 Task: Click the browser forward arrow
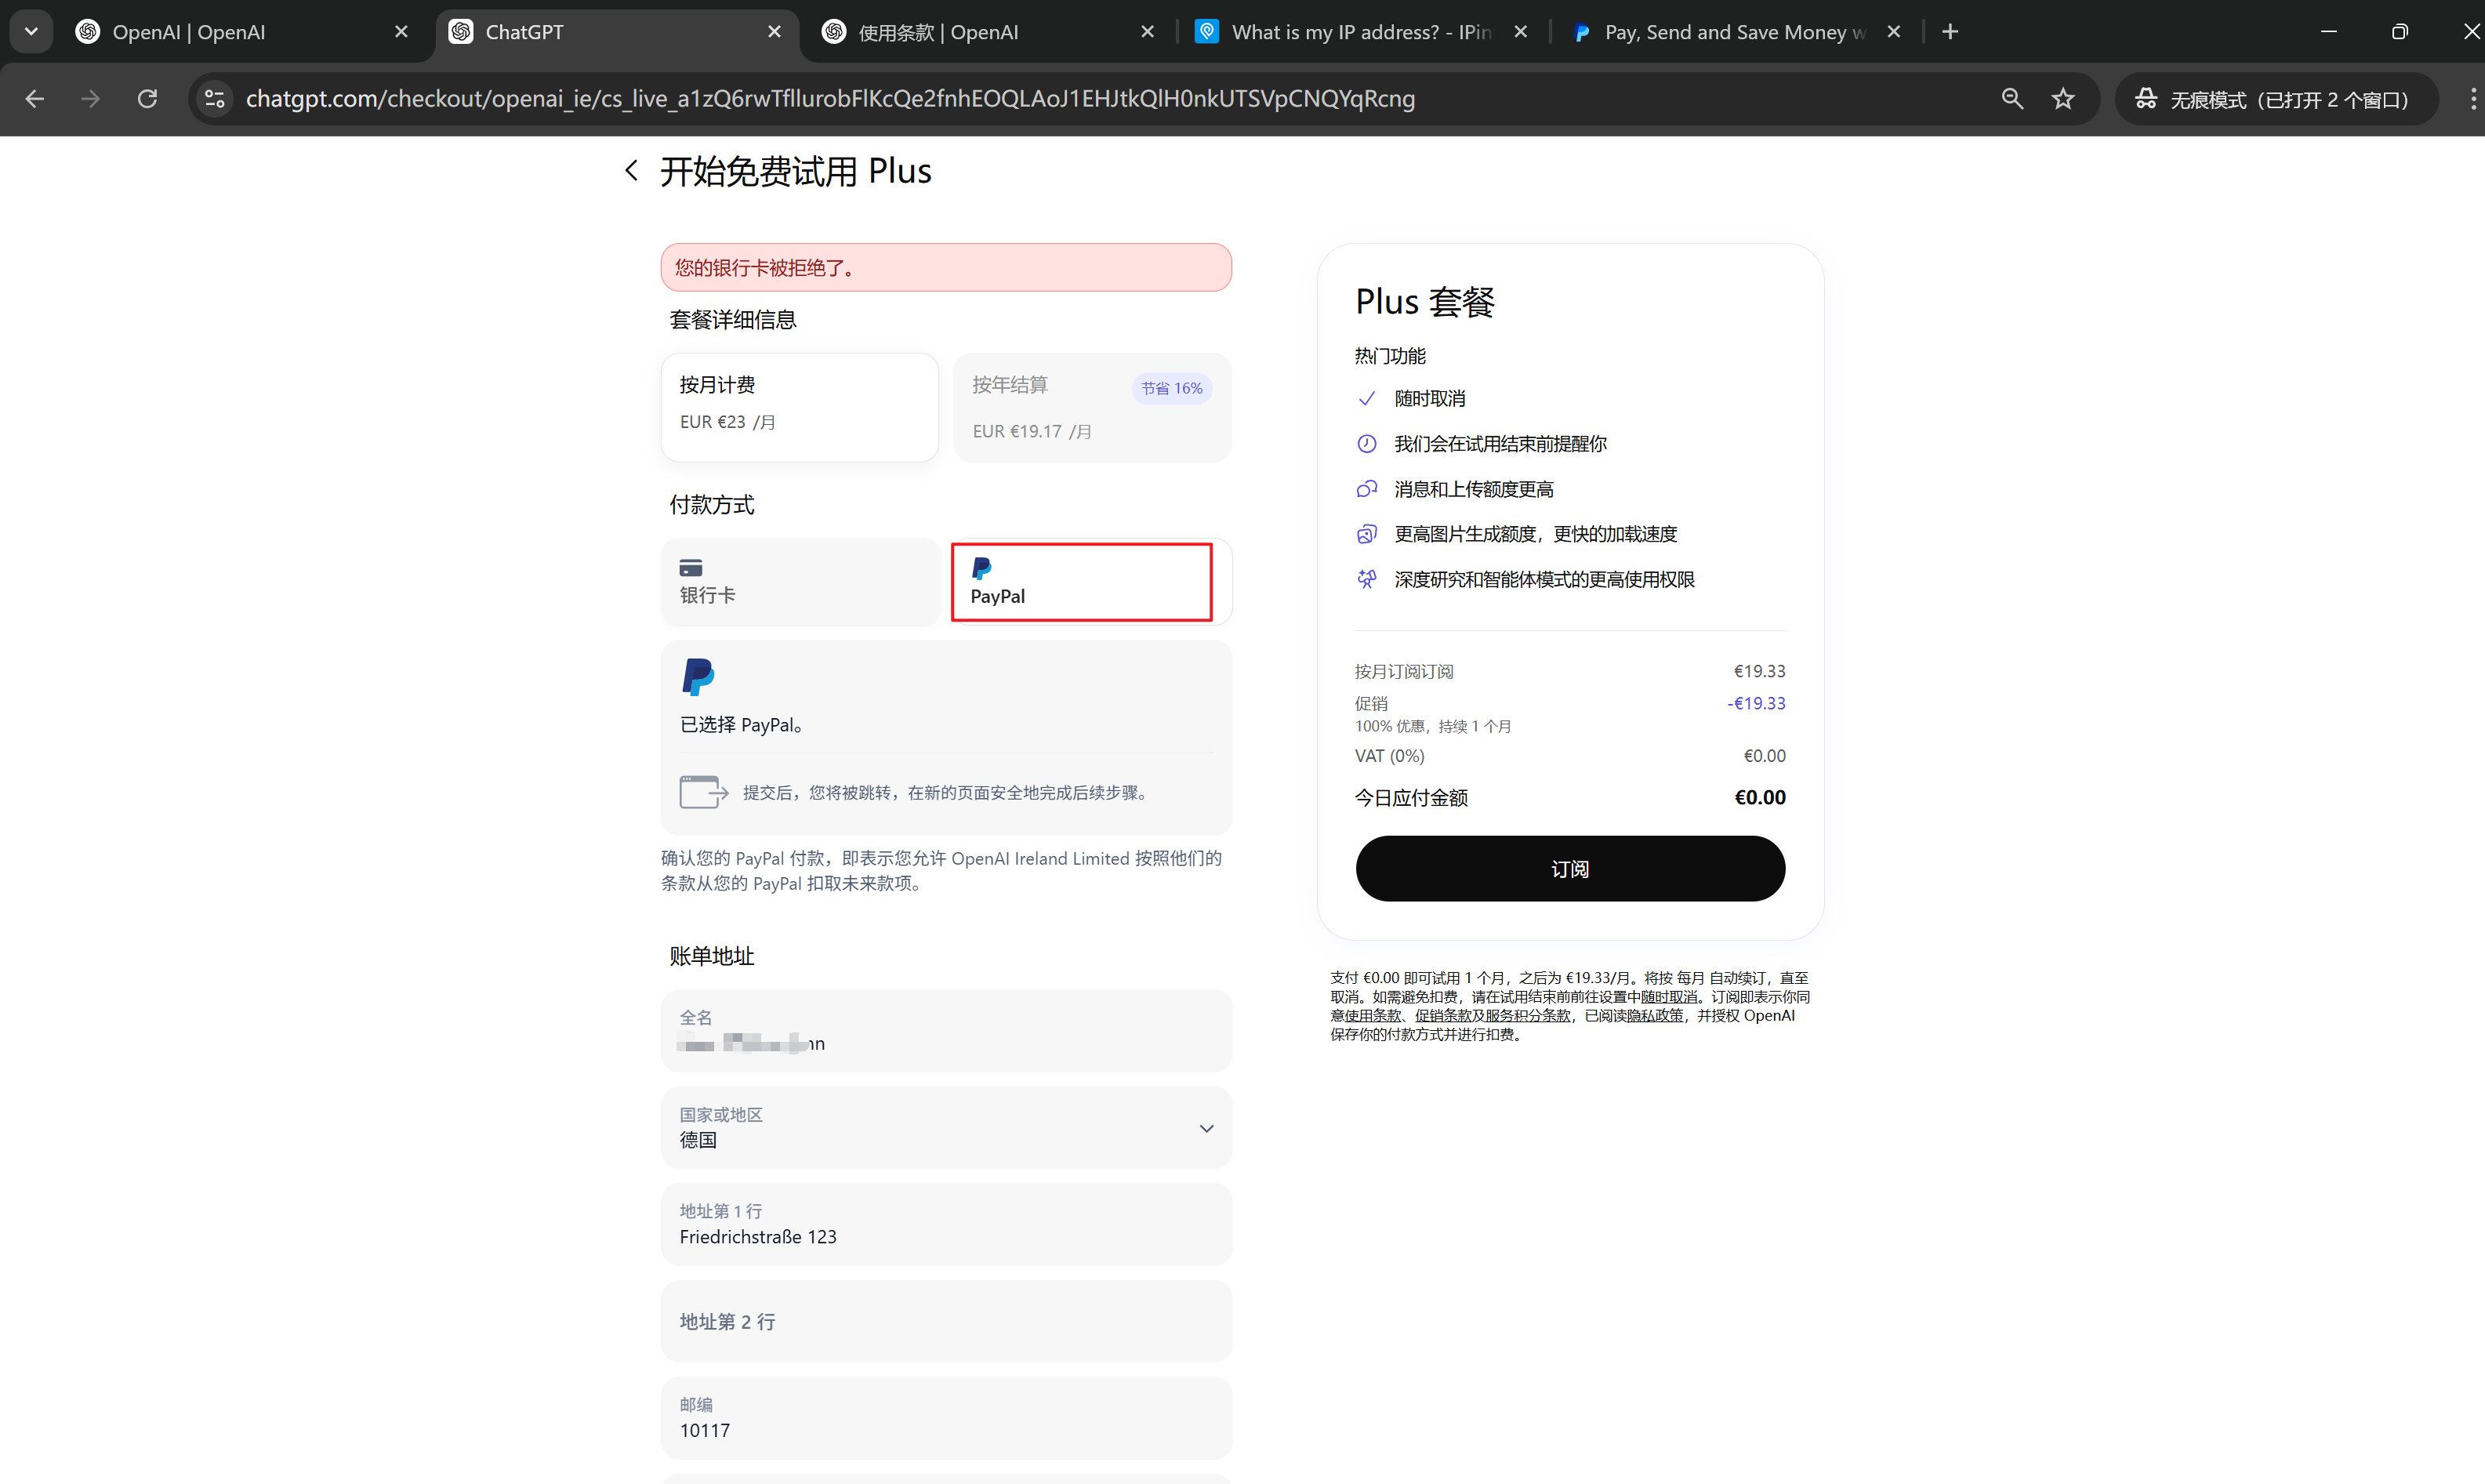[91, 99]
